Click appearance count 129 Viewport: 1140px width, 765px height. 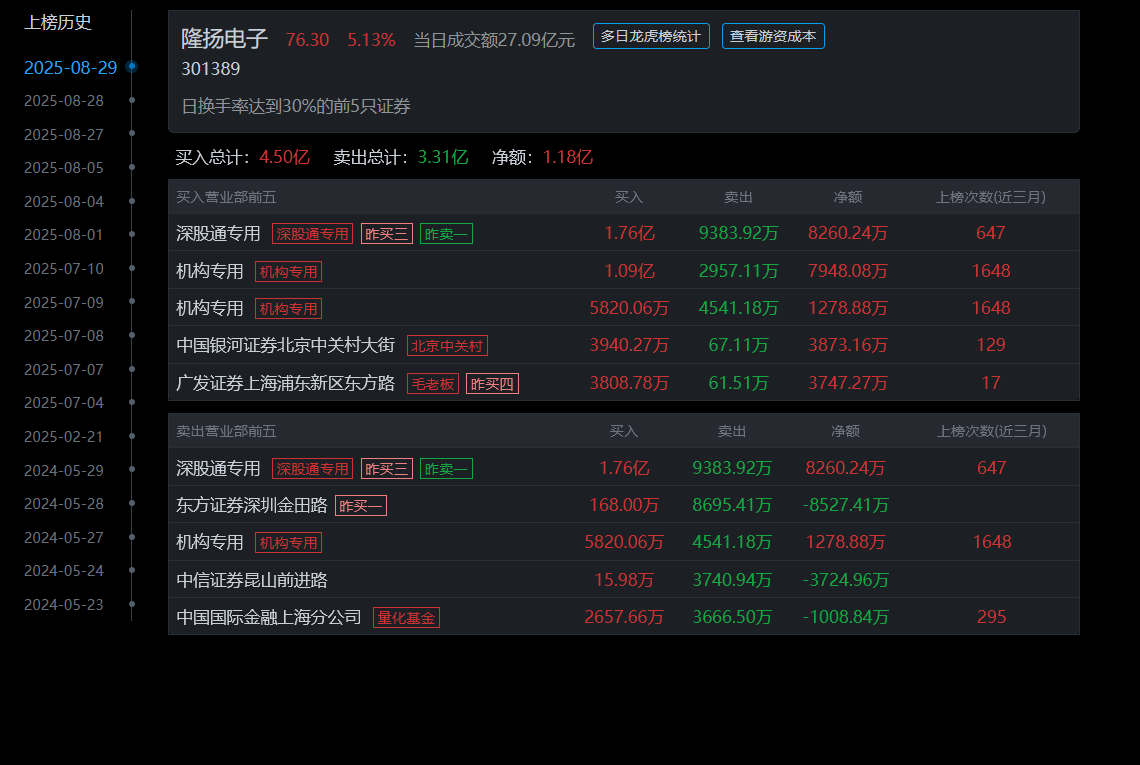[991, 345]
